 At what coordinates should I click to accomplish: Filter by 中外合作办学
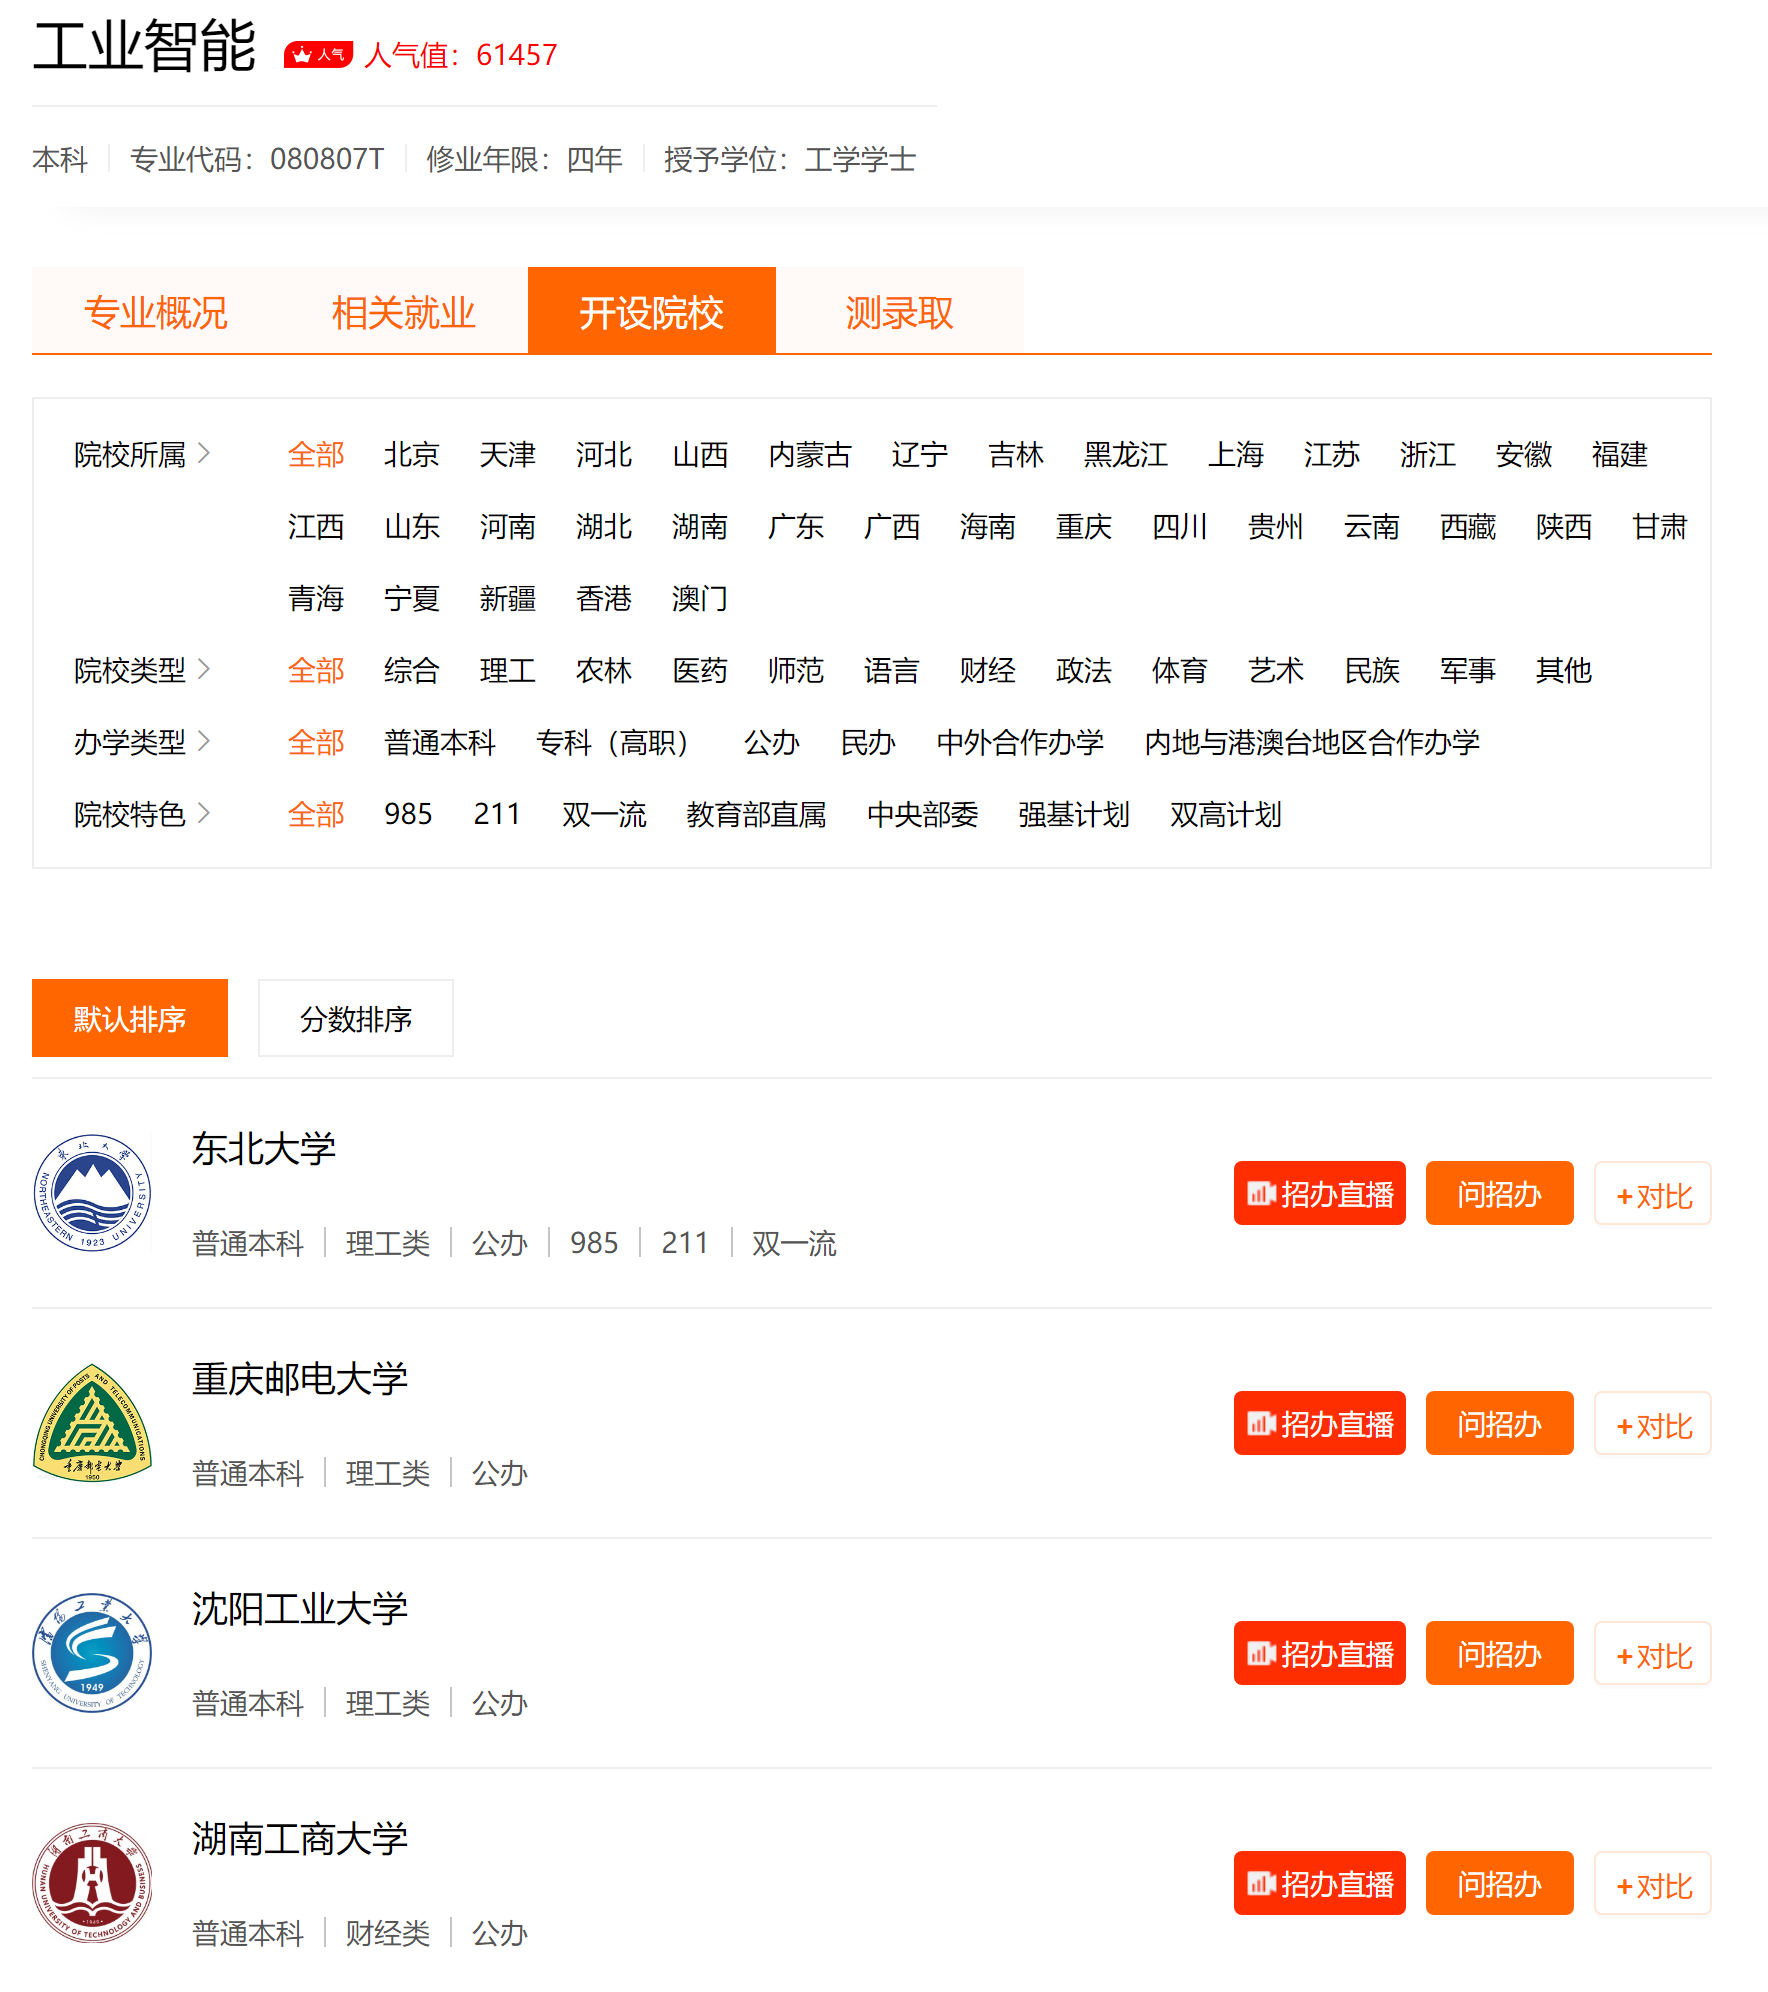point(1020,742)
